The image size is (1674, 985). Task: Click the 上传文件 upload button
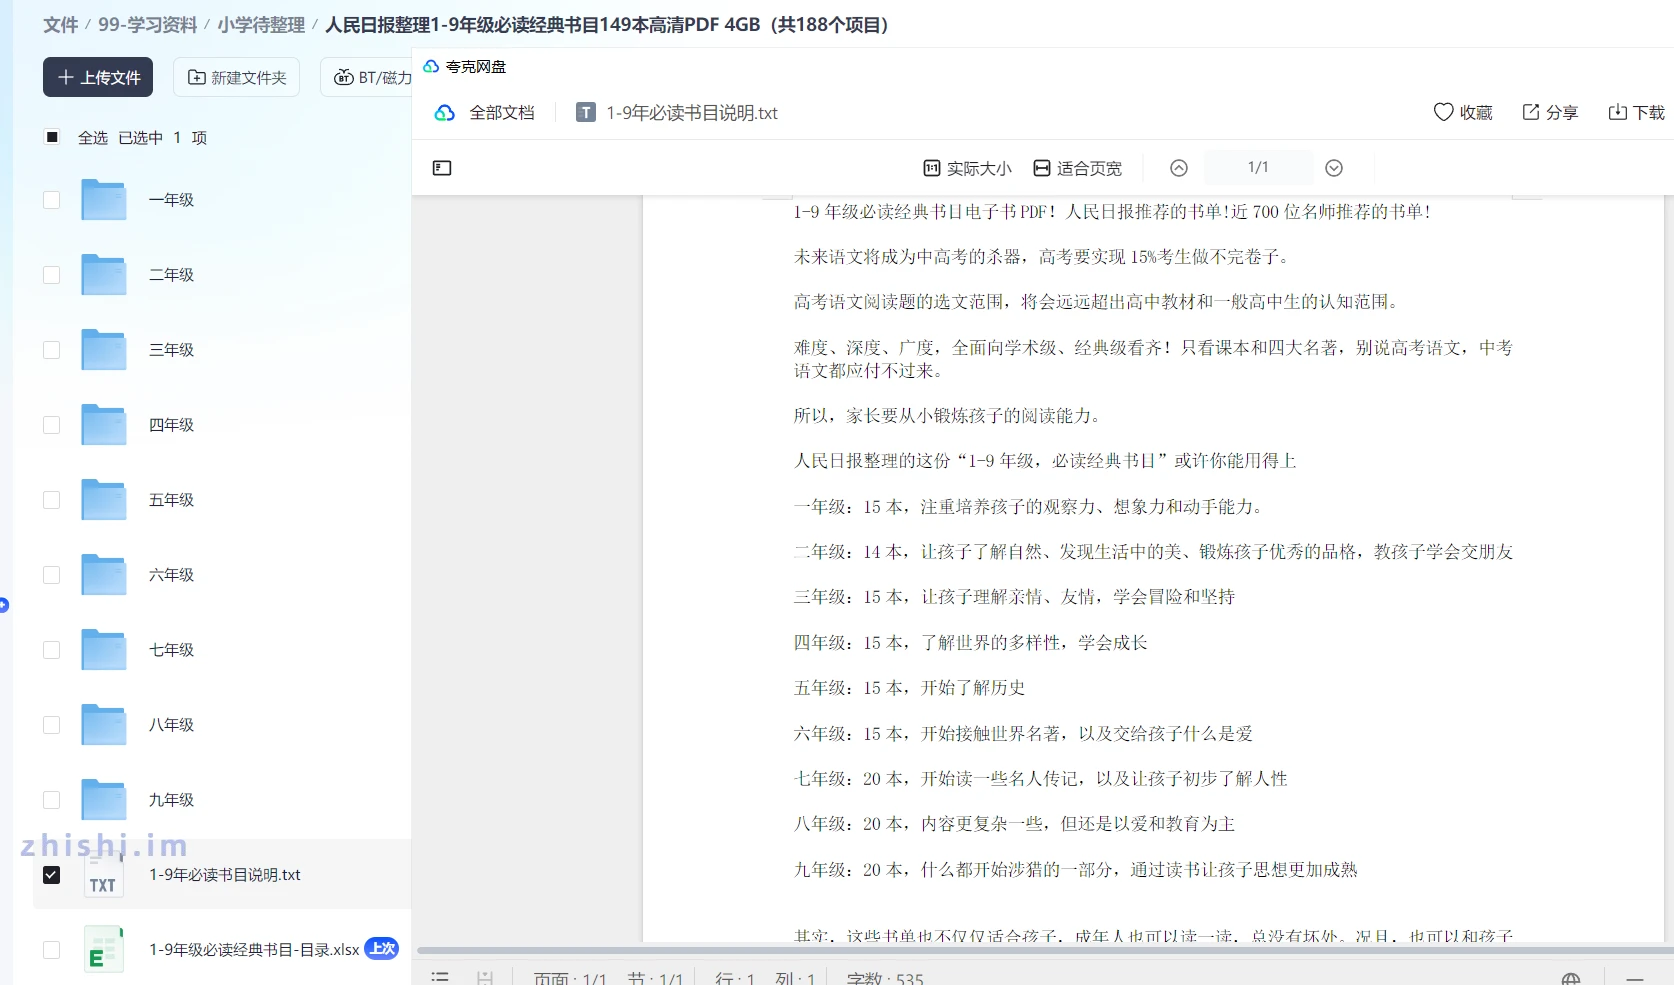click(x=98, y=77)
